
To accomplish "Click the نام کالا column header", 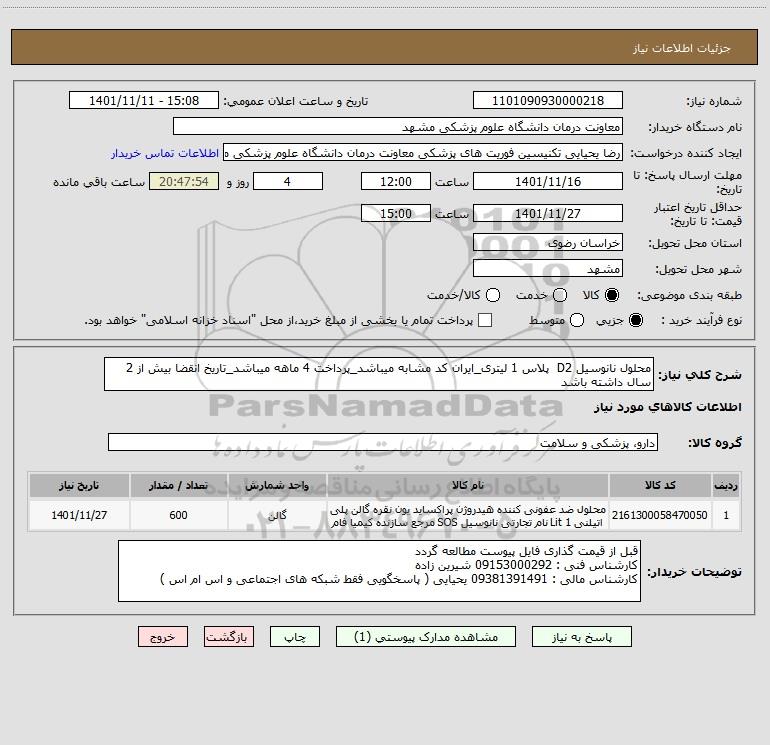I will click(468, 486).
